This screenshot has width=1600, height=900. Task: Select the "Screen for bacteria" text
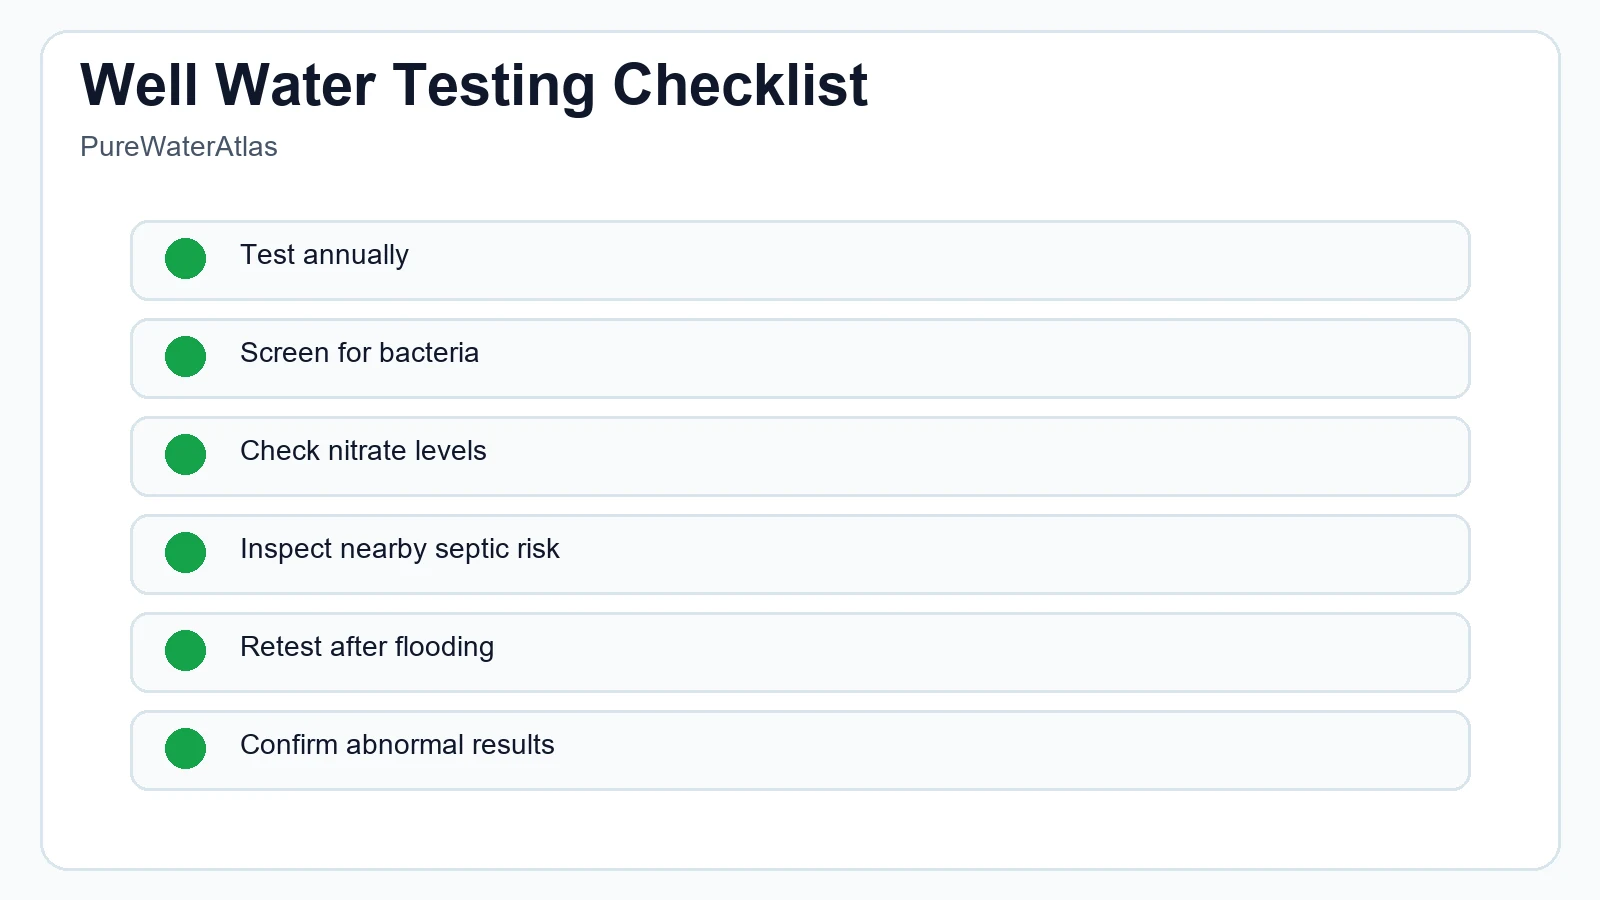pos(359,353)
